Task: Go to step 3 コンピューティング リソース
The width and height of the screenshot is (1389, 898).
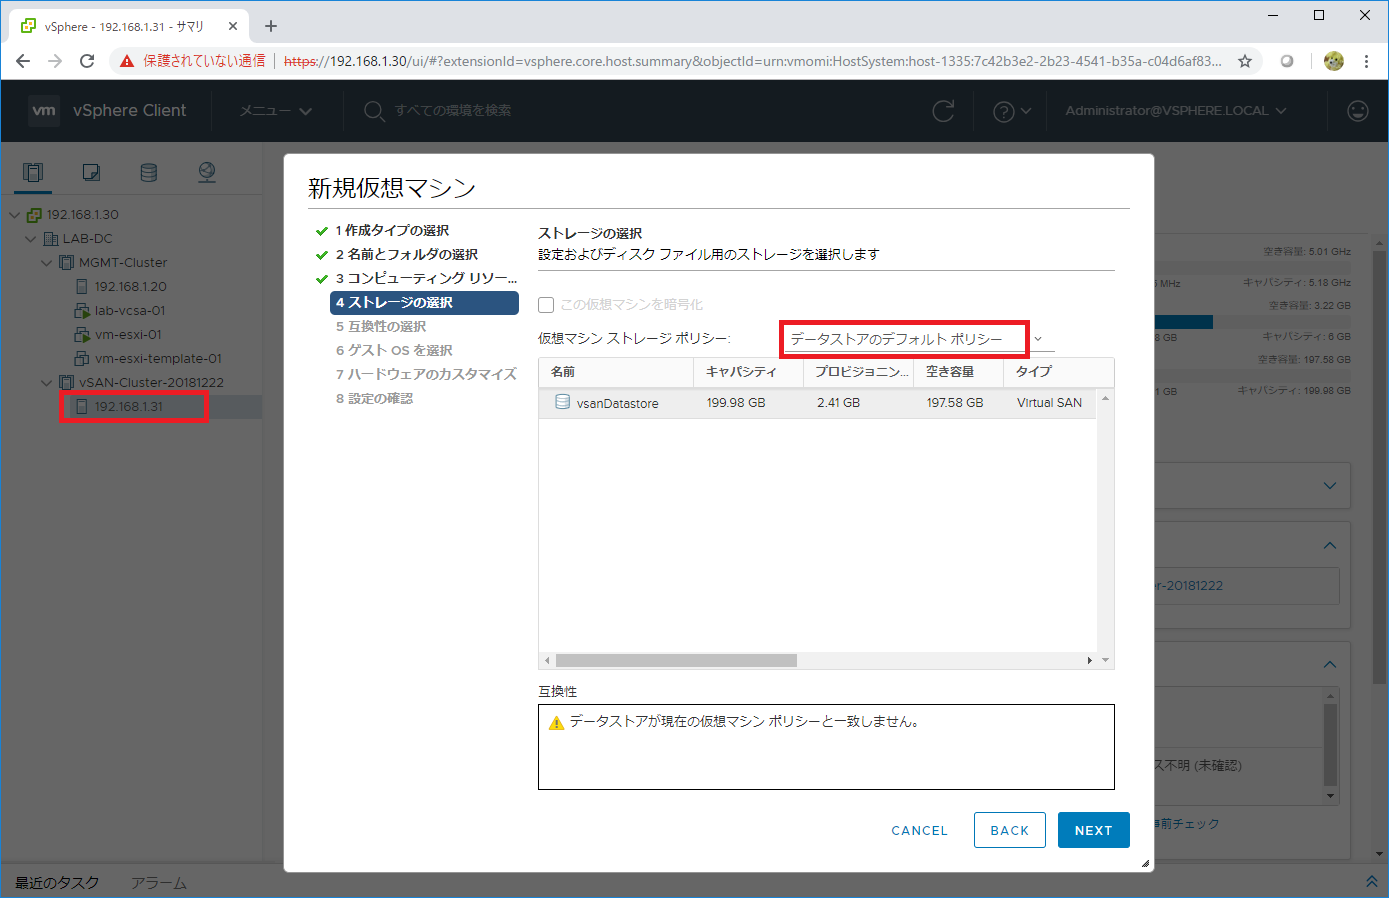Action: 426,278
